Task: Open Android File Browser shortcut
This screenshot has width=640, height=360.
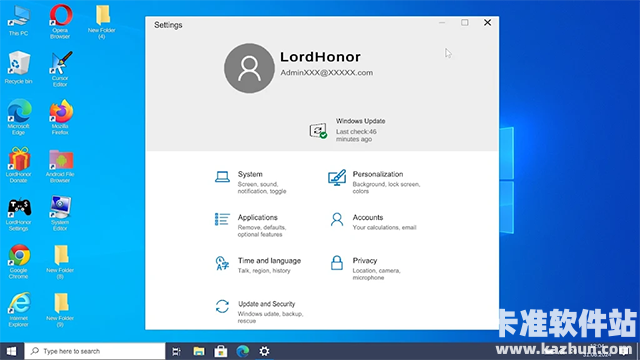Action: (60, 165)
